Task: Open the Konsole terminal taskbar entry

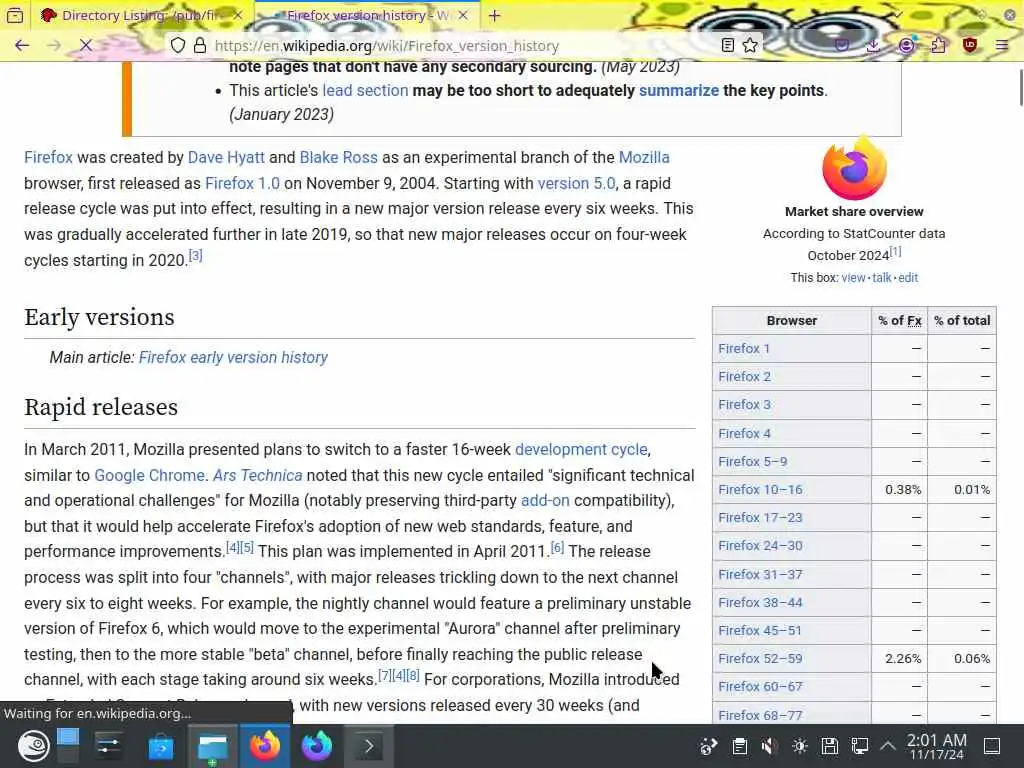Action: [368, 746]
